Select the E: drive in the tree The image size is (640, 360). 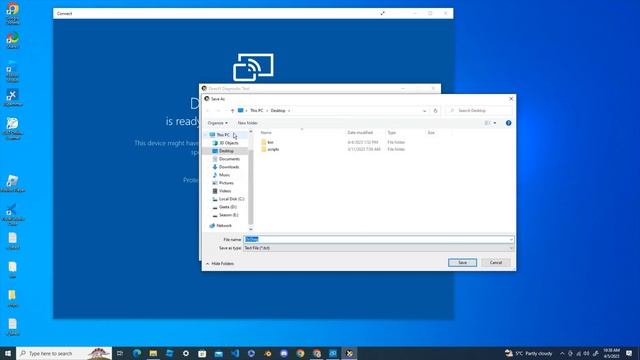[228, 215]
